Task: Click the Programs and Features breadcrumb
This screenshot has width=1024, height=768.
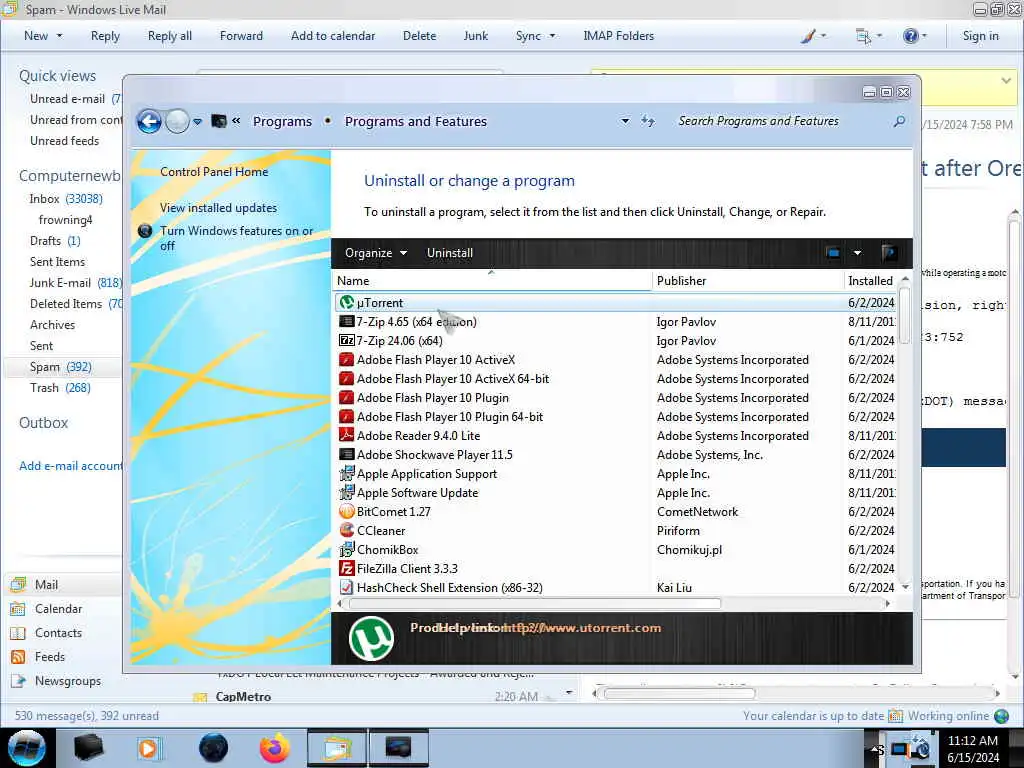Action: 416,121
